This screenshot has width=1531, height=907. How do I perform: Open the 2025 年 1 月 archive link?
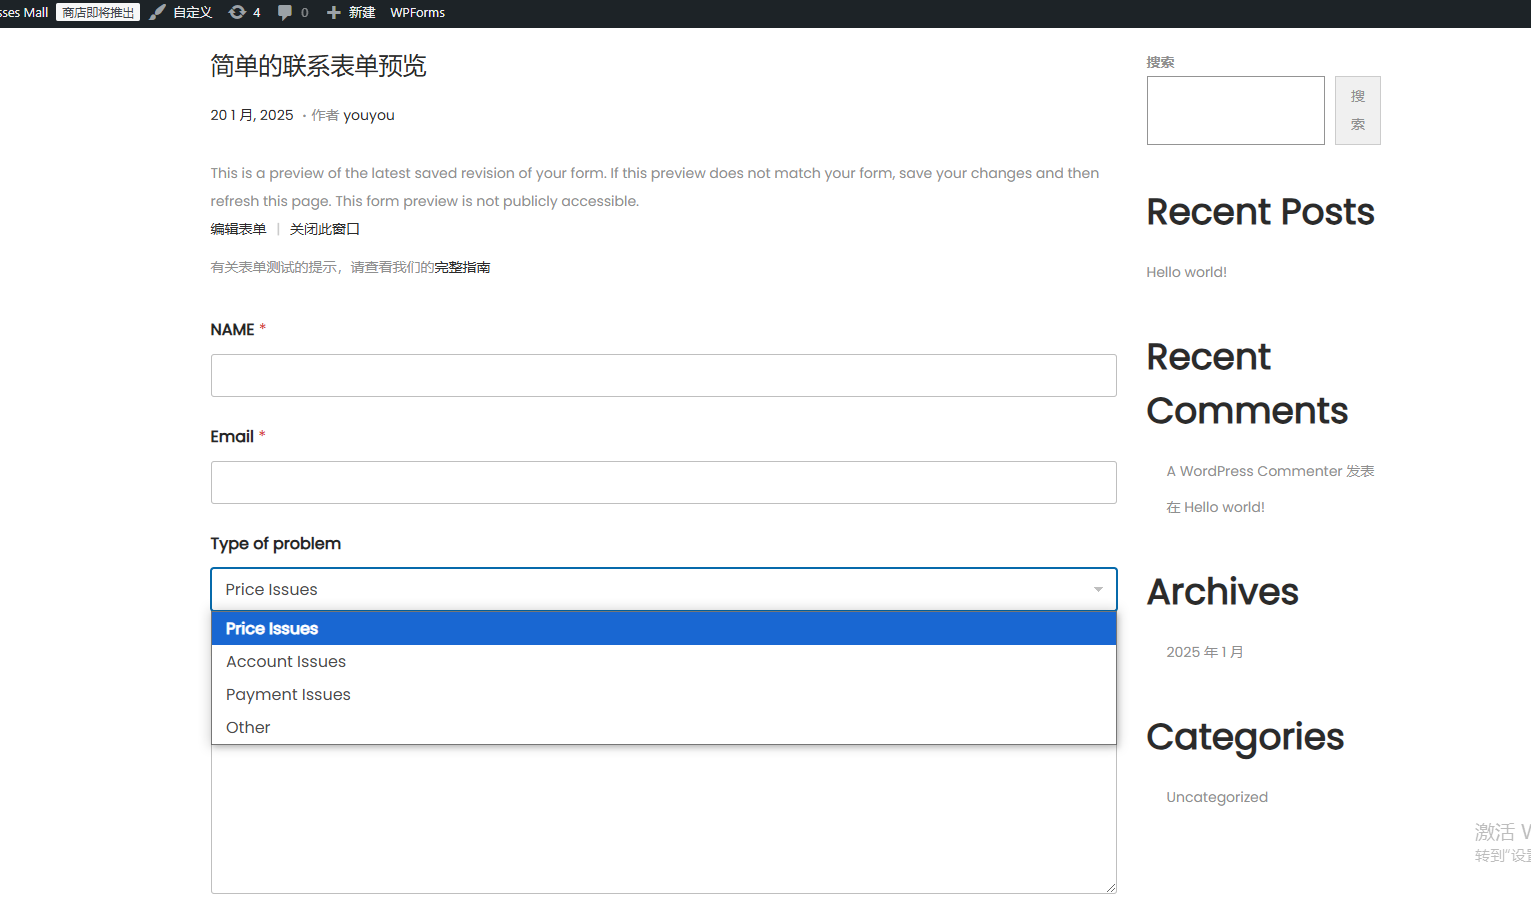coord(1205,652)
